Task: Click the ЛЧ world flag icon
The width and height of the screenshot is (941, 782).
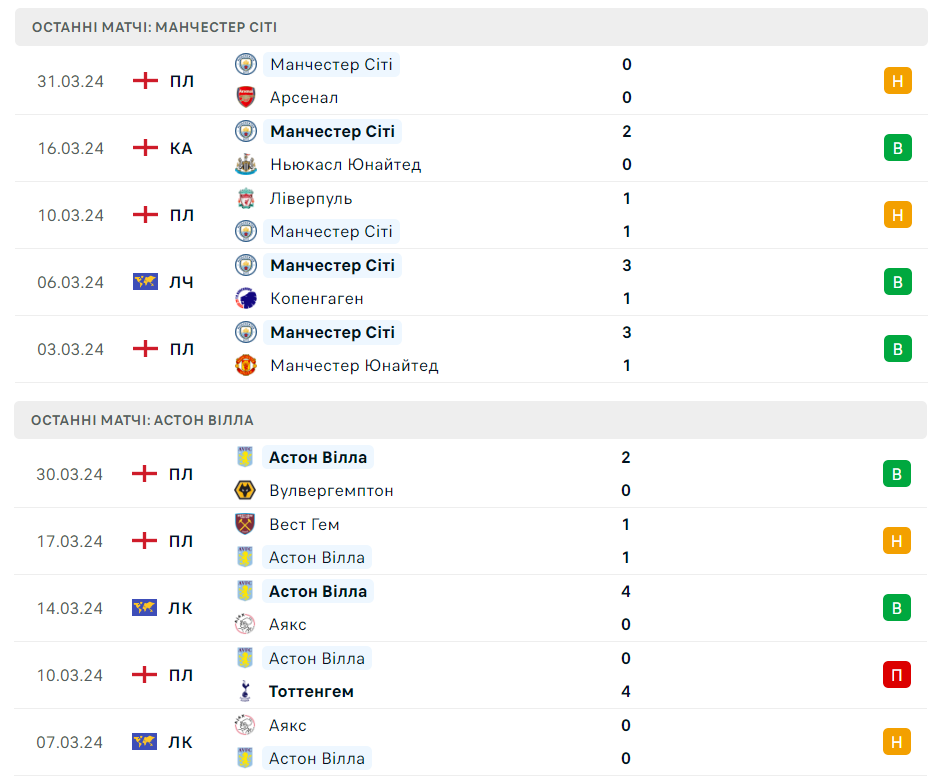Action: 145,282
